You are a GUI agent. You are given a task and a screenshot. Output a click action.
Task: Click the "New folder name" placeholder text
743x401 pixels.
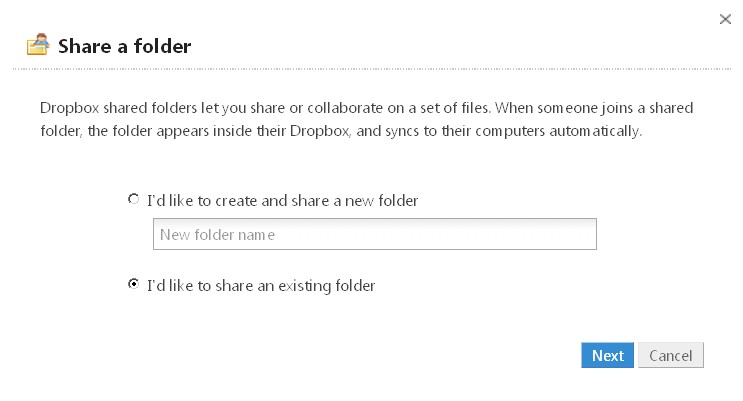point(217,235)
